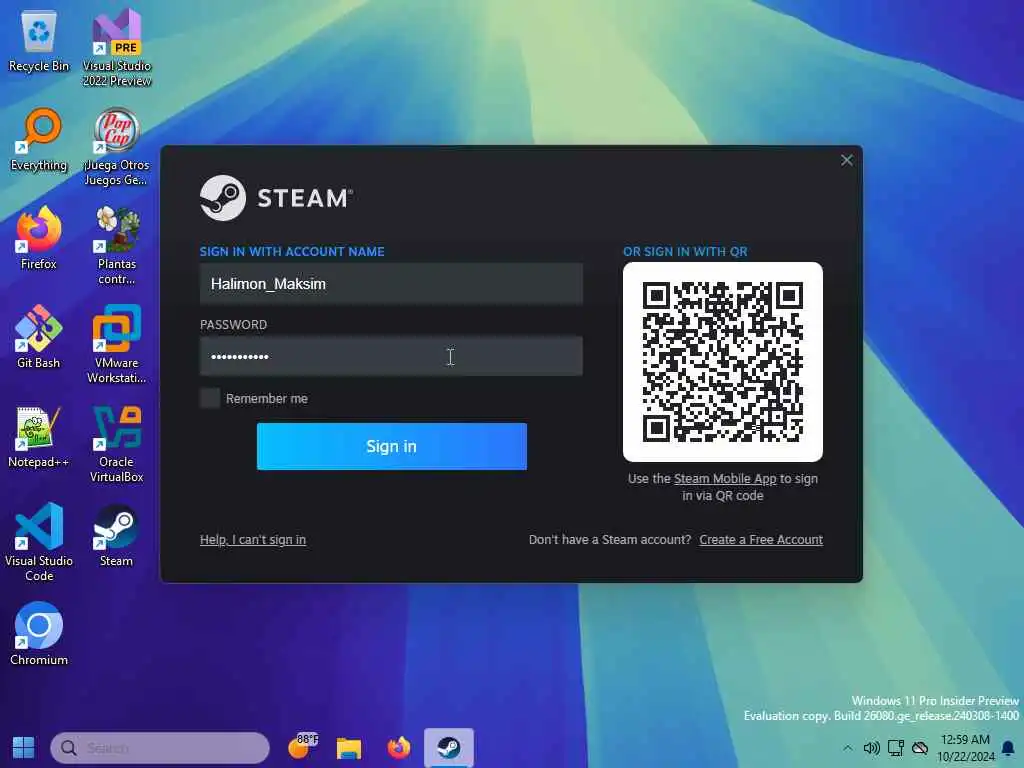Viewport: 1024px width, 768px height.
Task: Open the notification bell icon
Action: pos(1008,748)
